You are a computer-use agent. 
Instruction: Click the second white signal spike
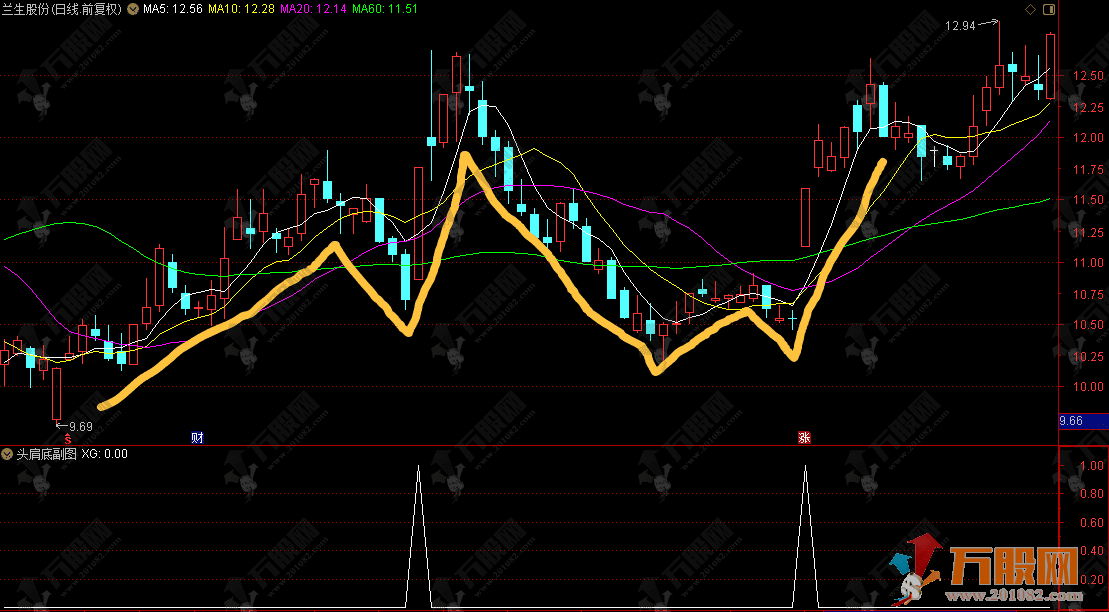tap(805, 530)
